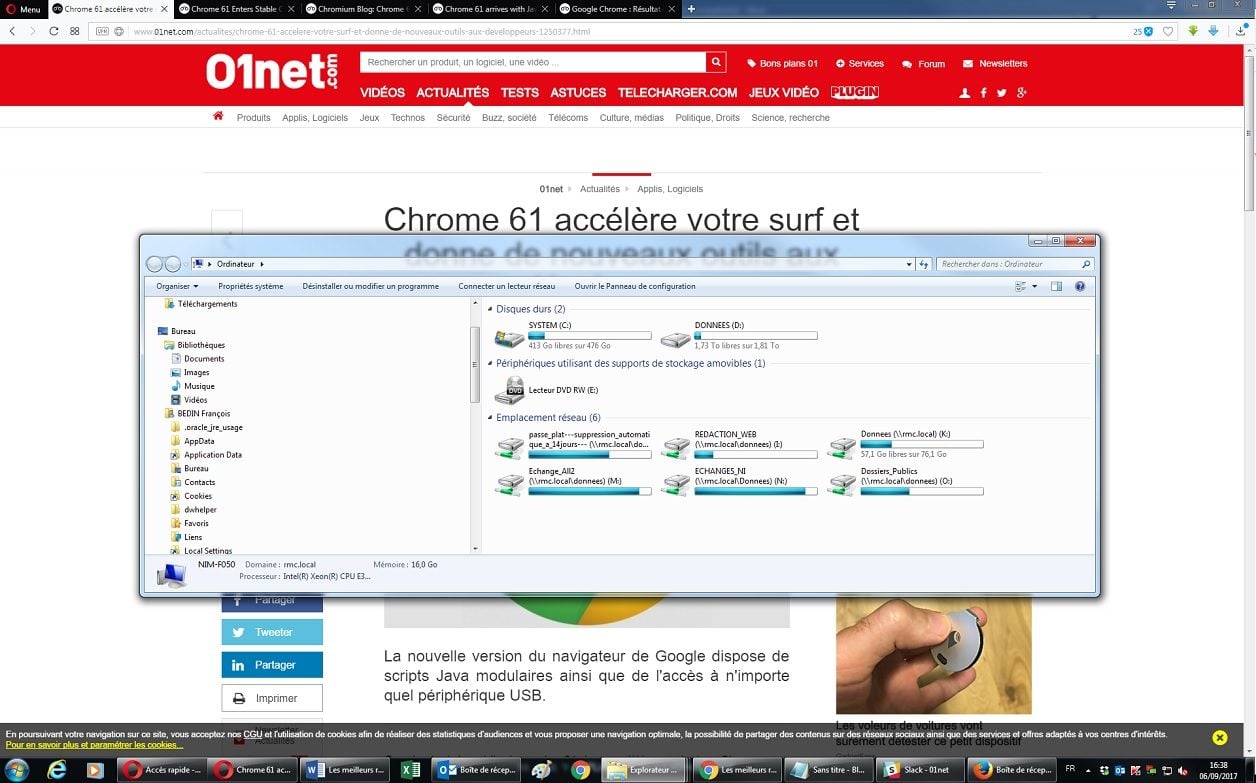
Task: Go back in Opera browser
Action: pos(12,31)
